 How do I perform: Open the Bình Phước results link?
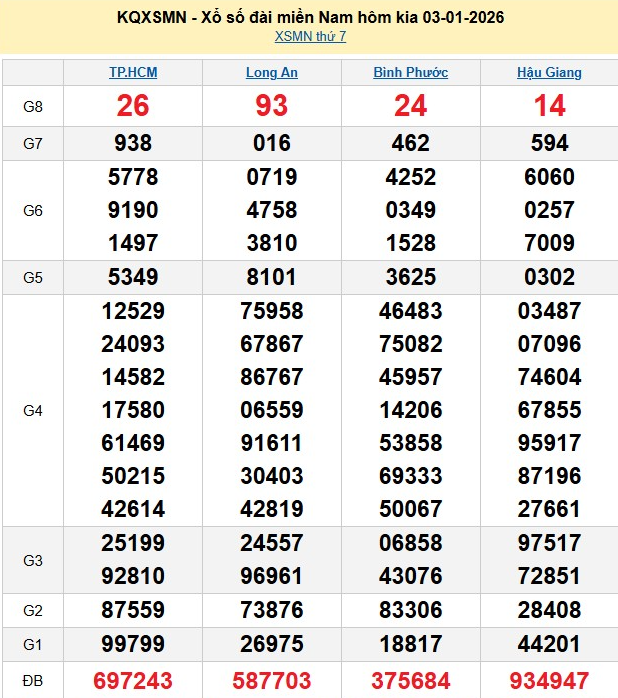click(410, 73)
